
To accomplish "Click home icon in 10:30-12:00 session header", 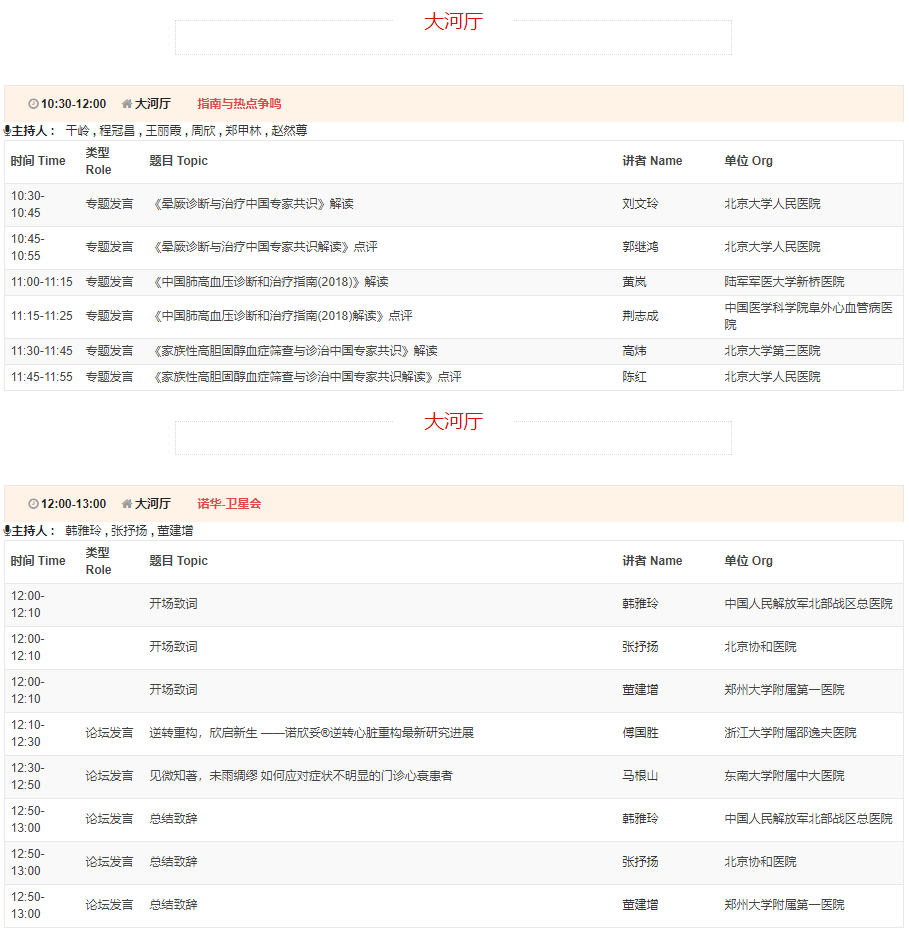I will tap(127, 104).
